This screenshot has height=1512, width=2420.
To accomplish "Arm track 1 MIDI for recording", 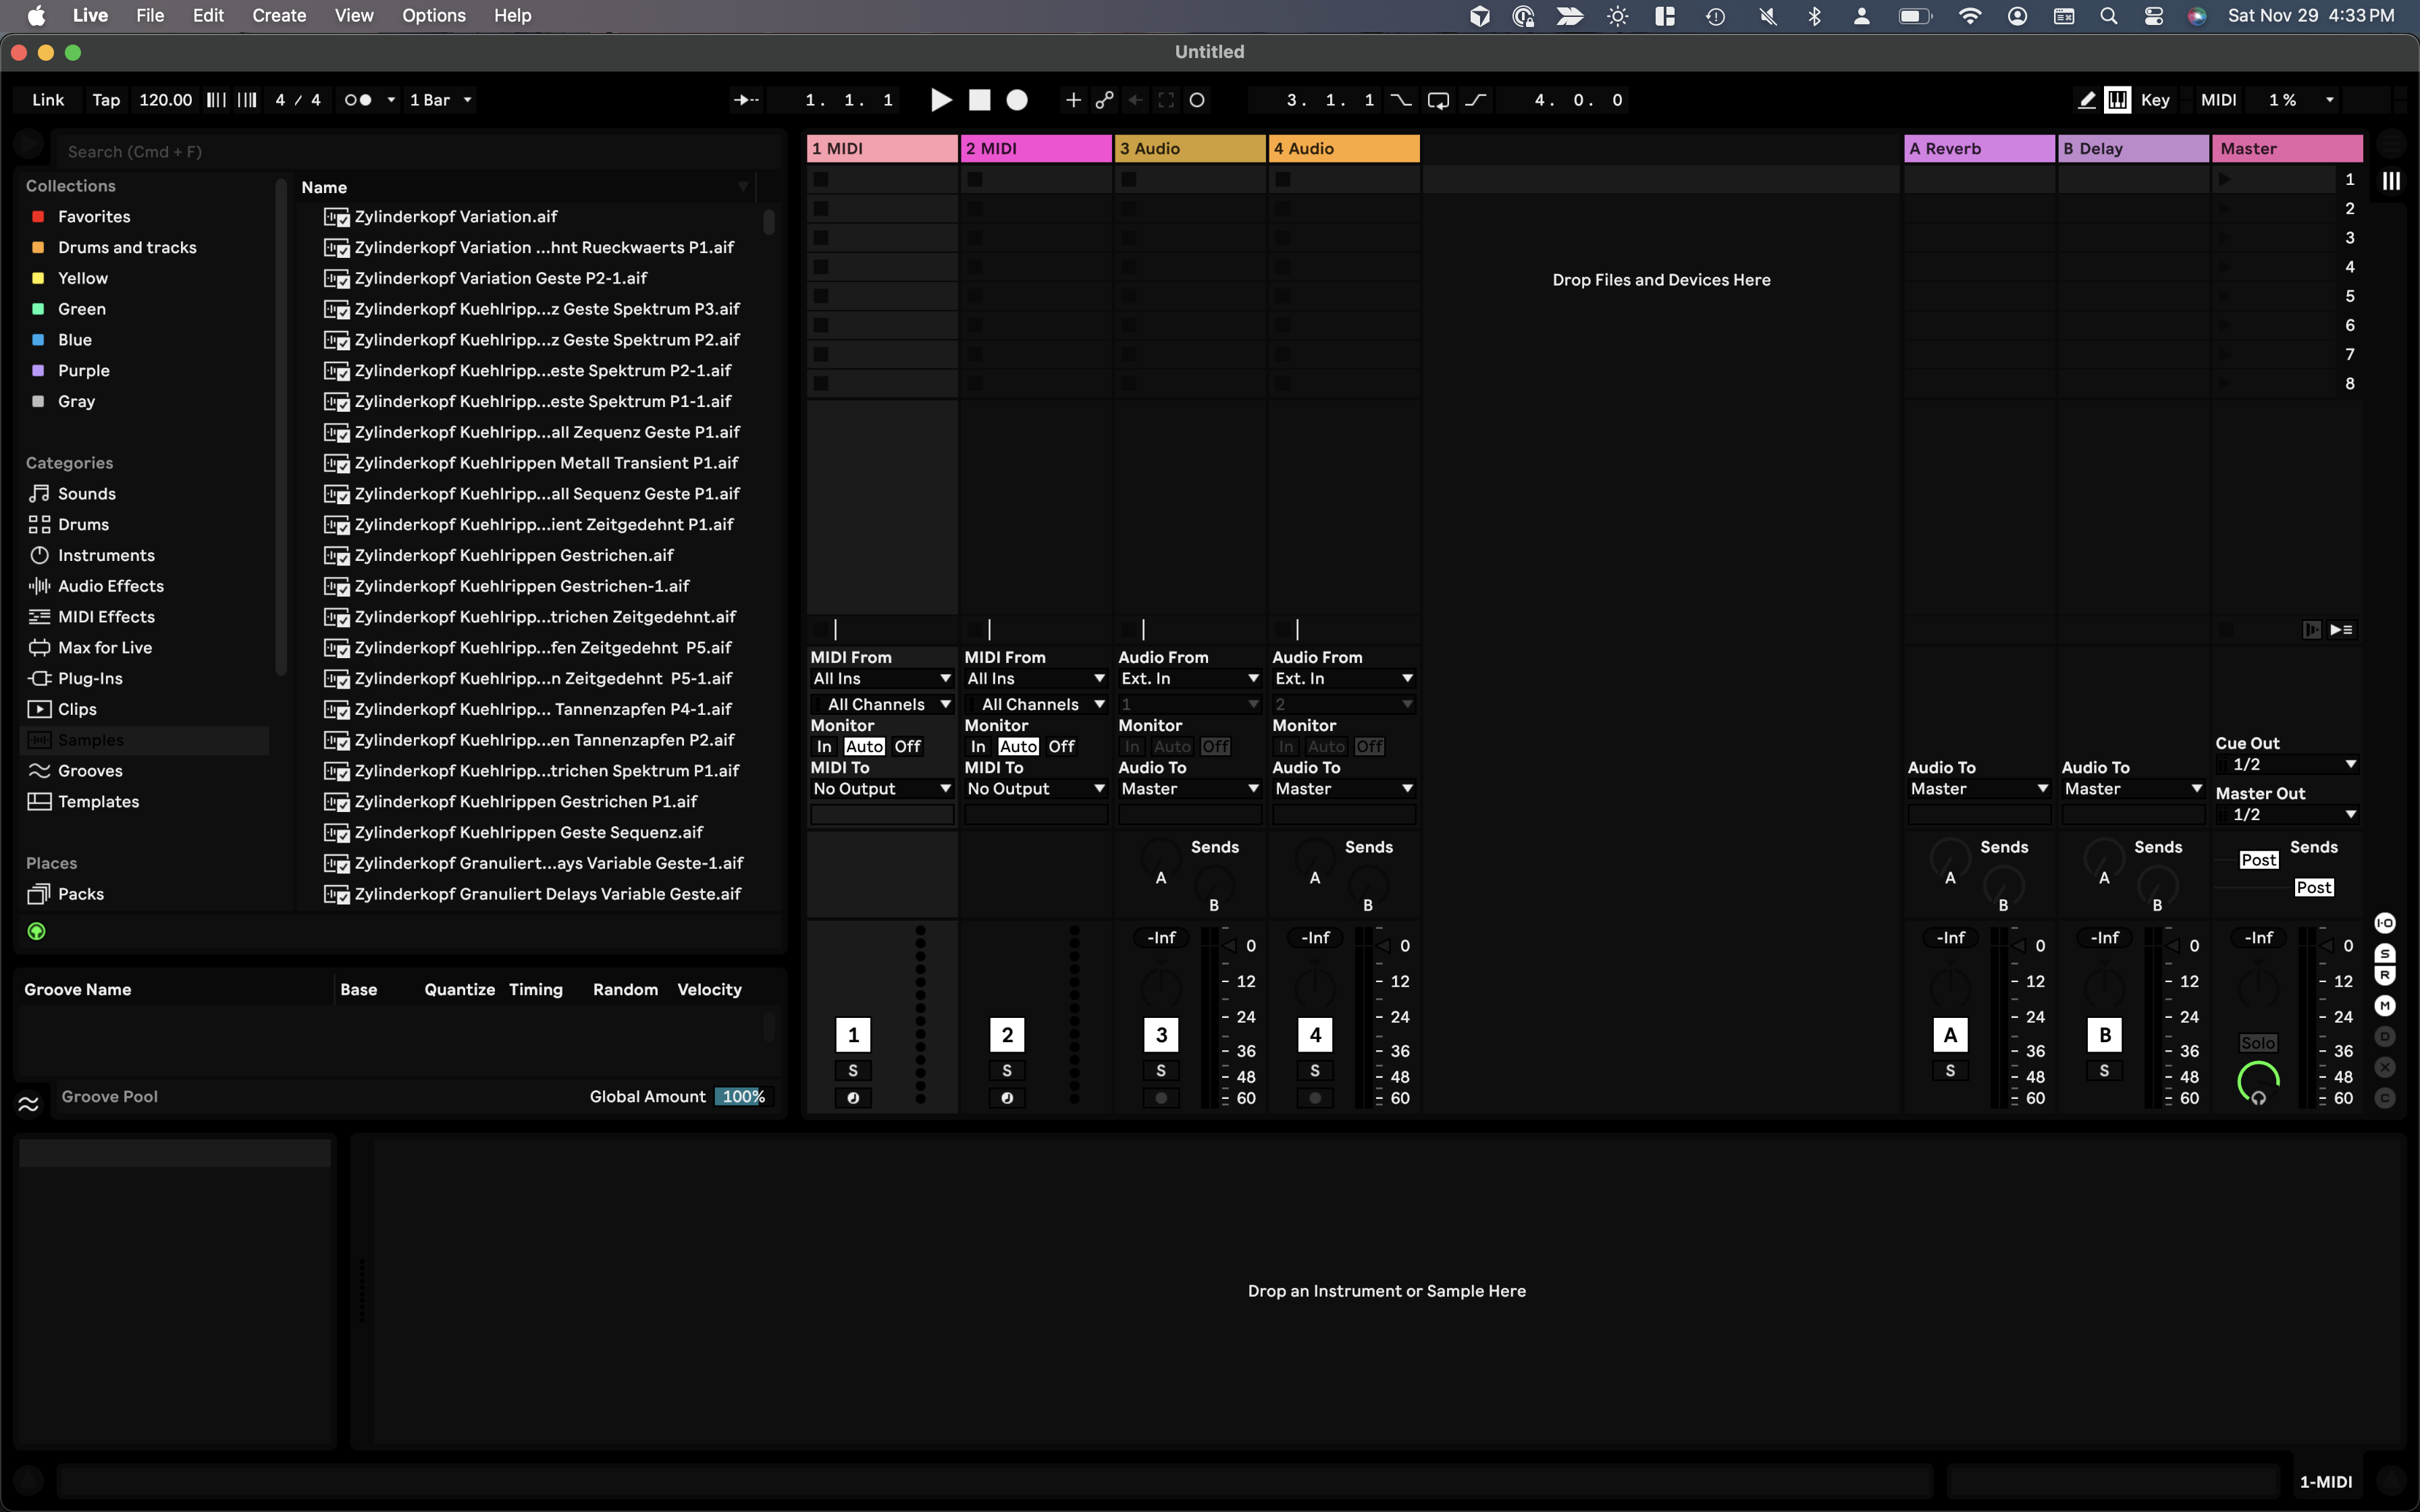I will (x=853, y=1098).
